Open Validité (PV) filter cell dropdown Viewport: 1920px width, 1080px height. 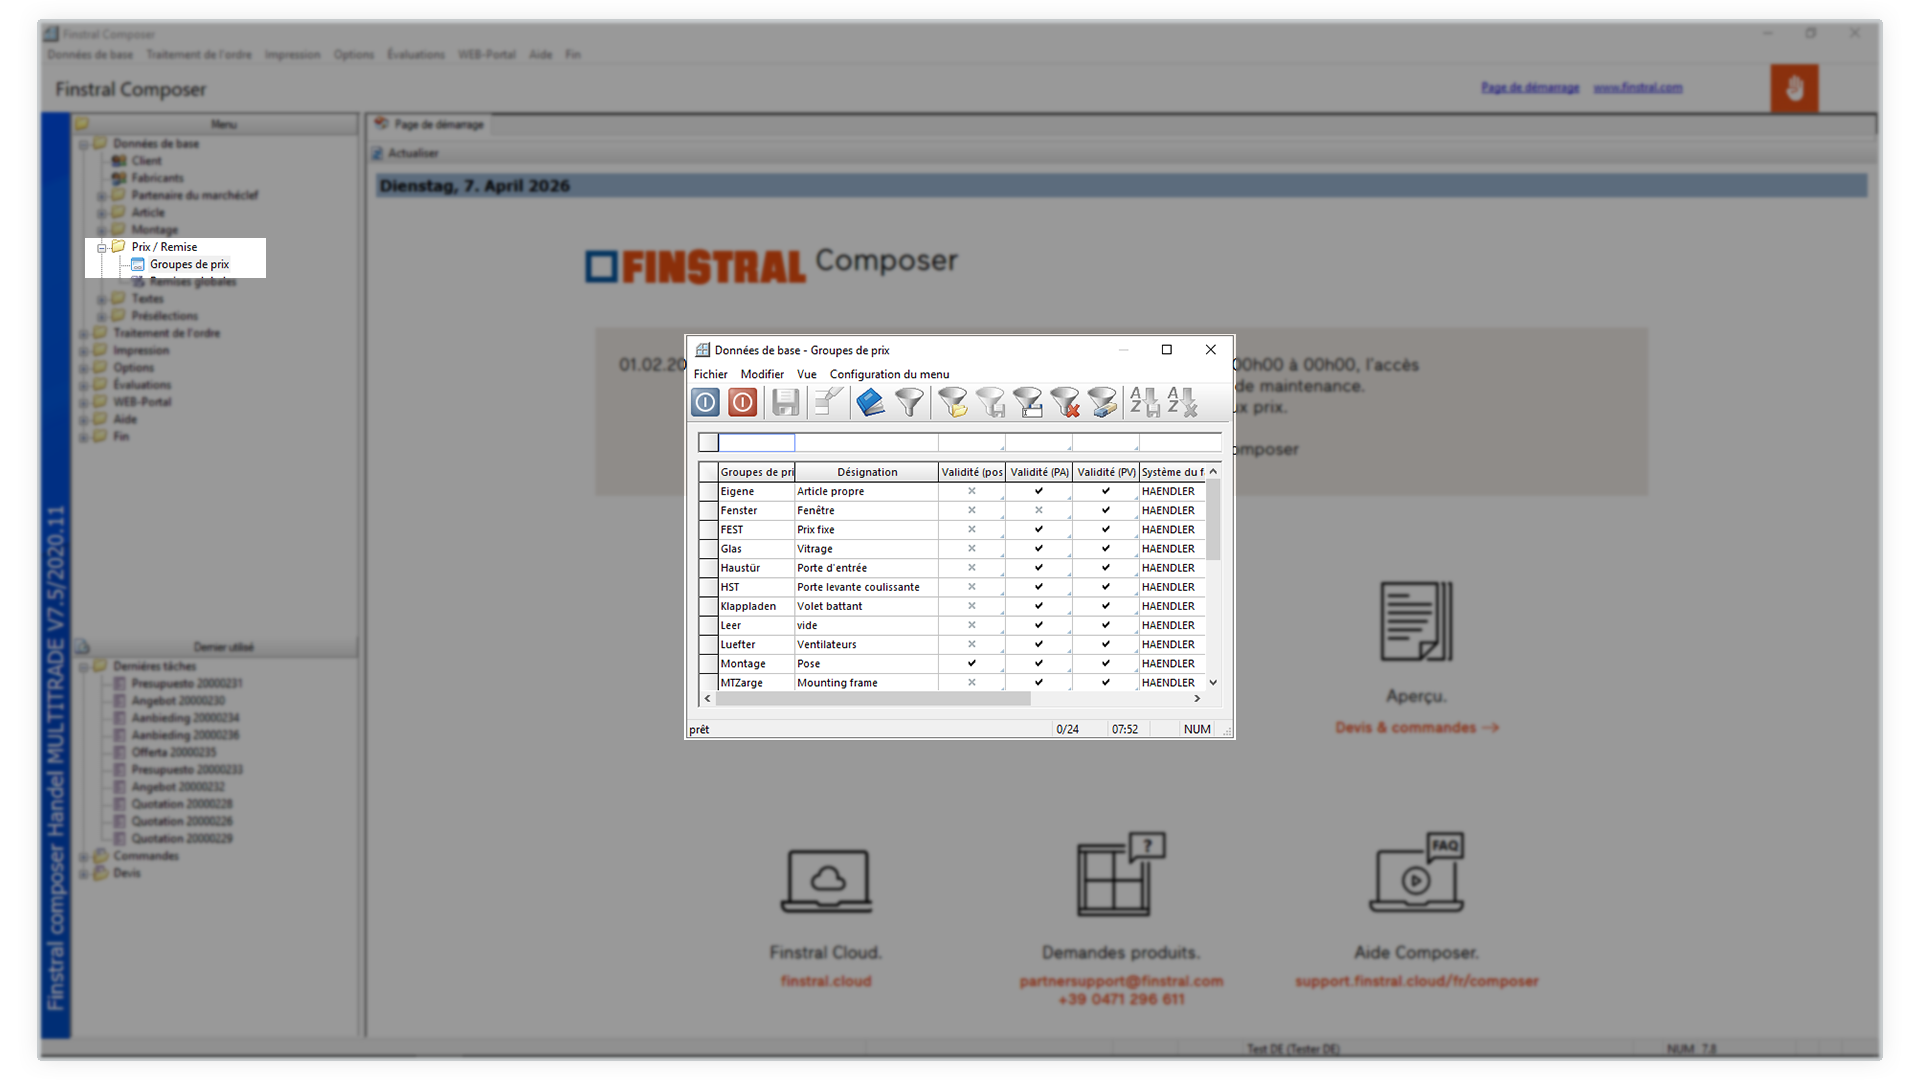click(1135, 447)
